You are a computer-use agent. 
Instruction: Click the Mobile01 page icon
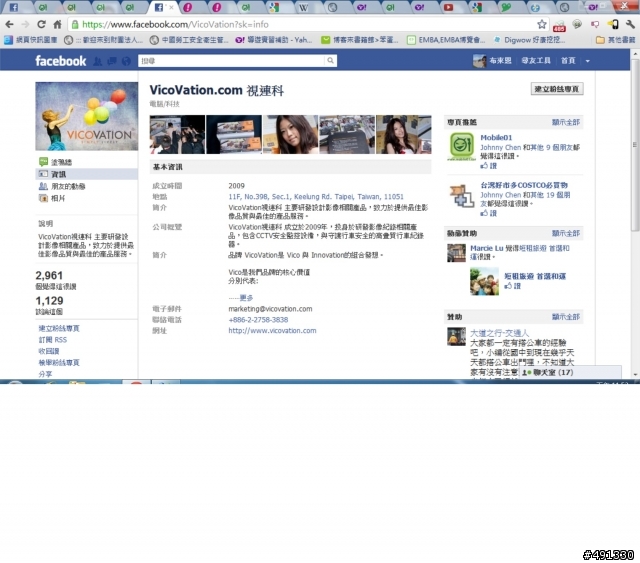click(462, 146)
